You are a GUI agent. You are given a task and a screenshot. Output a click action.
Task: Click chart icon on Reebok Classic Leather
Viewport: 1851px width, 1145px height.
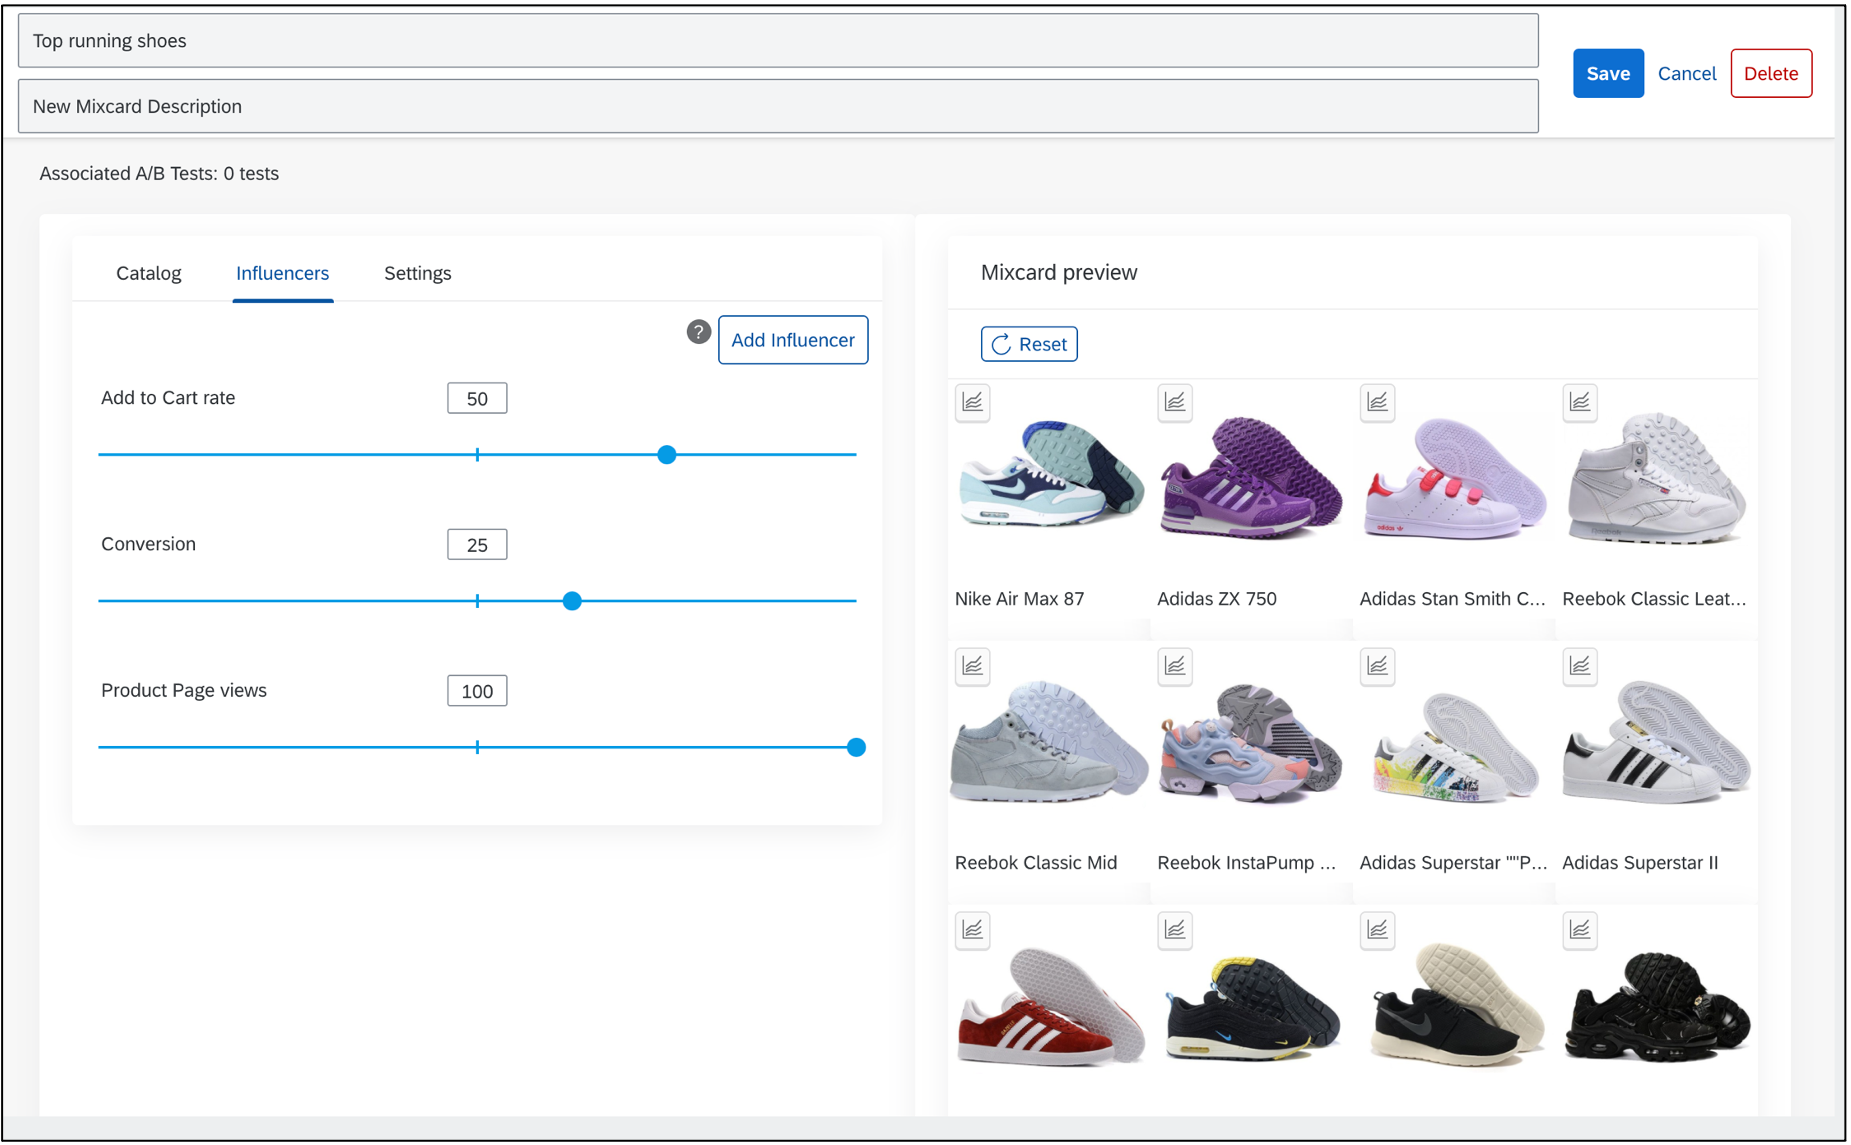(x=1580, y=402)
